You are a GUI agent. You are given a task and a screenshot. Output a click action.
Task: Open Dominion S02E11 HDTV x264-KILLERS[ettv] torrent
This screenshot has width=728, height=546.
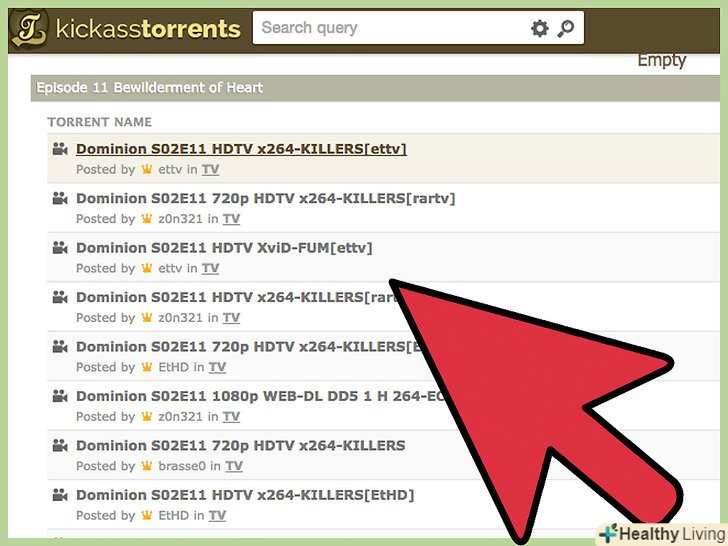[x=241, y=149]
